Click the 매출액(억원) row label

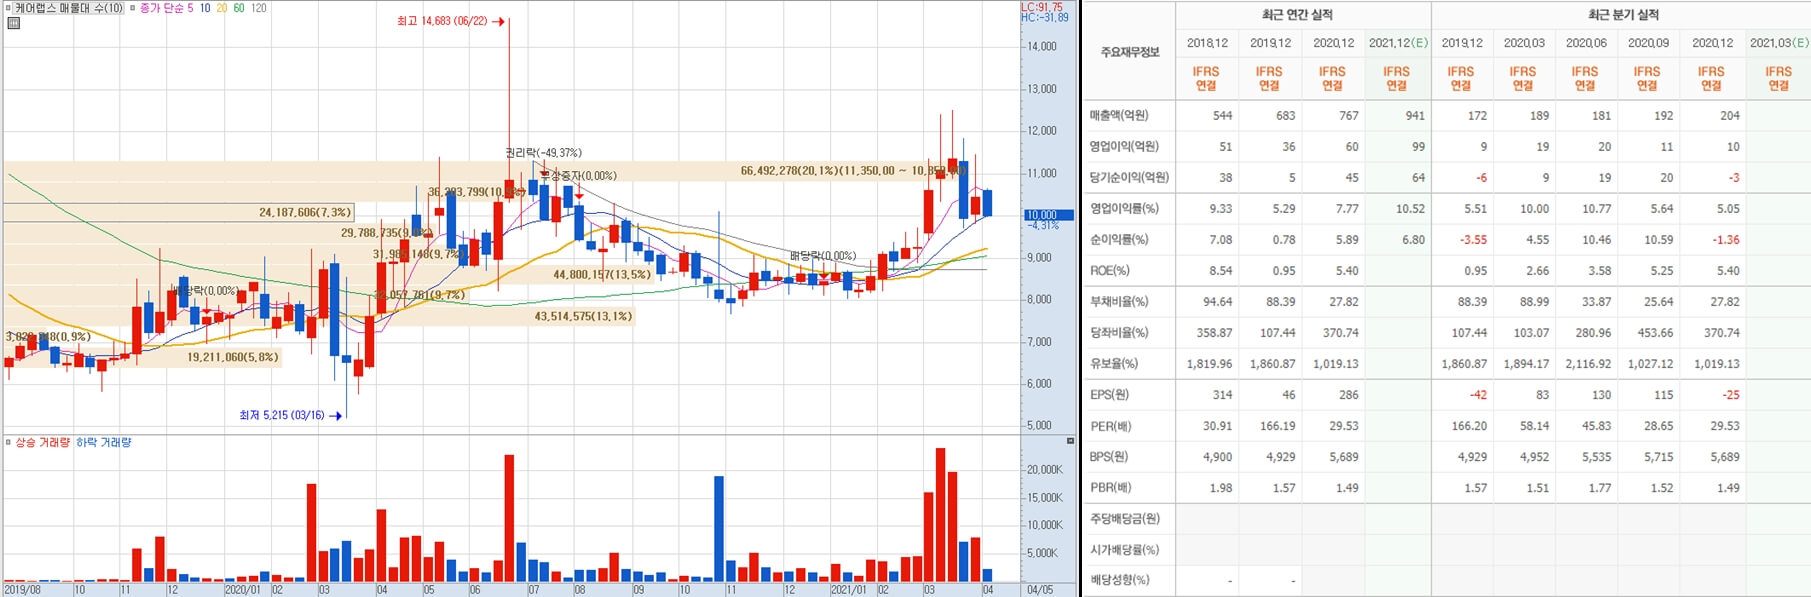pos(1119,116)
